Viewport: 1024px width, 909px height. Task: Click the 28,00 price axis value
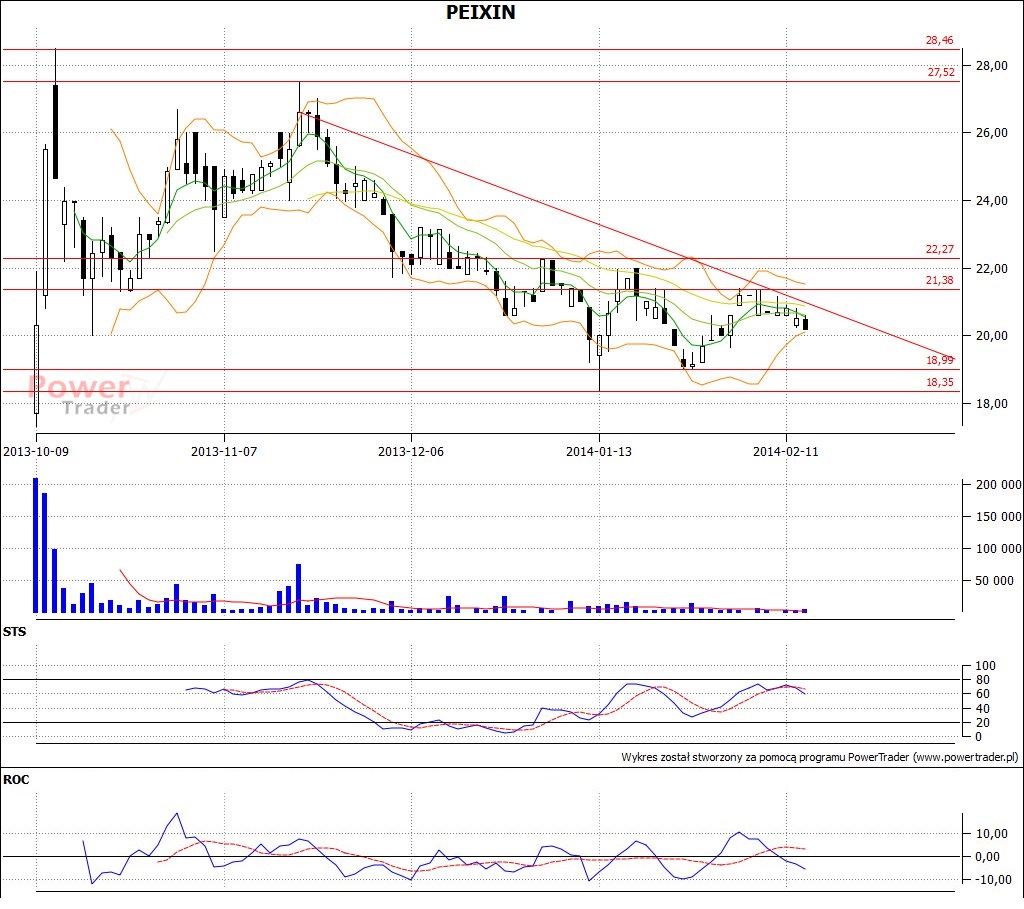point(991,66)
